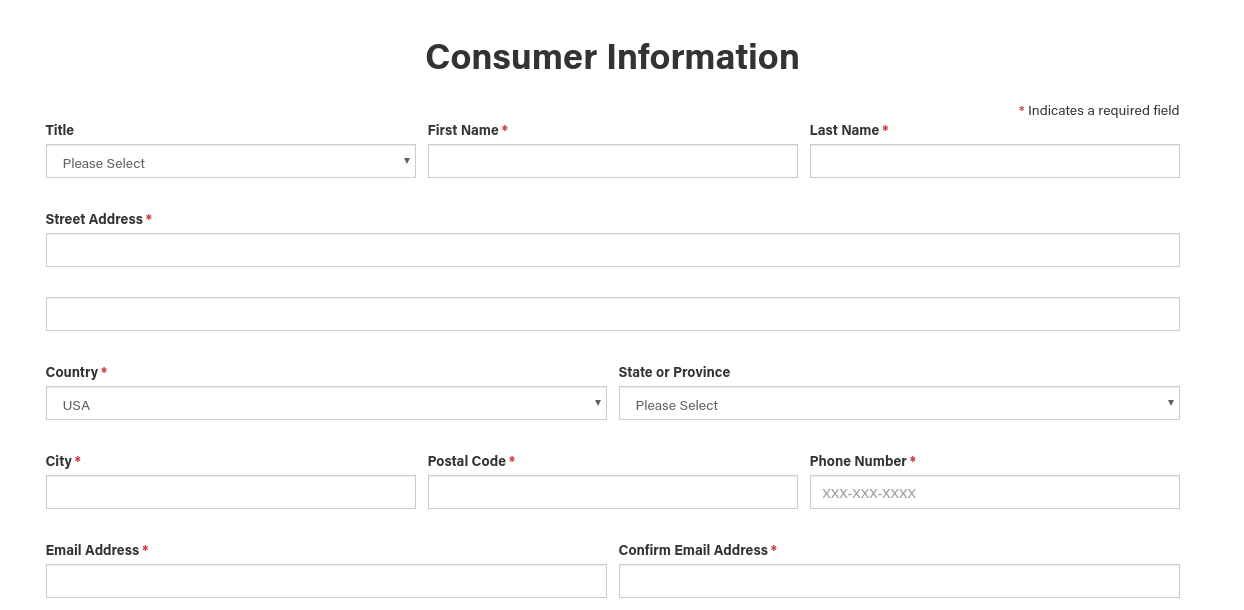Open the Title dropdown
The image size is (1244, 610).
pyautogui.click(x=230, y=162)
